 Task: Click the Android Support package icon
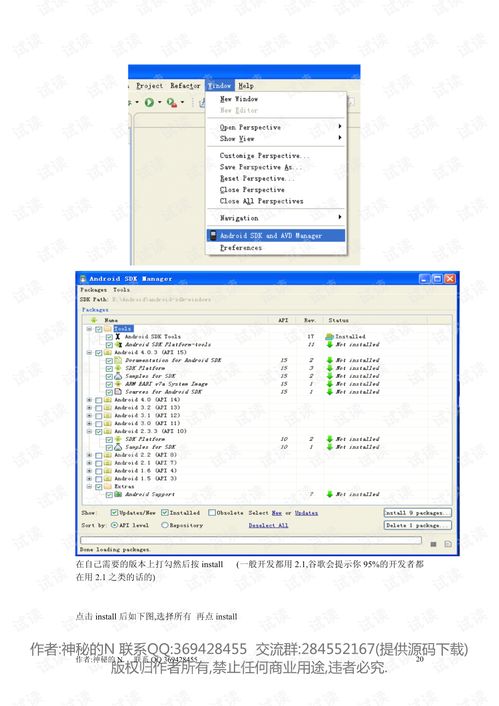(x=118, y=494)
